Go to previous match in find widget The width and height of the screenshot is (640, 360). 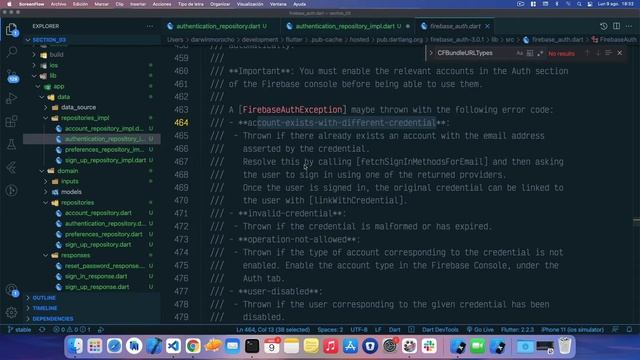pos(587,53)
